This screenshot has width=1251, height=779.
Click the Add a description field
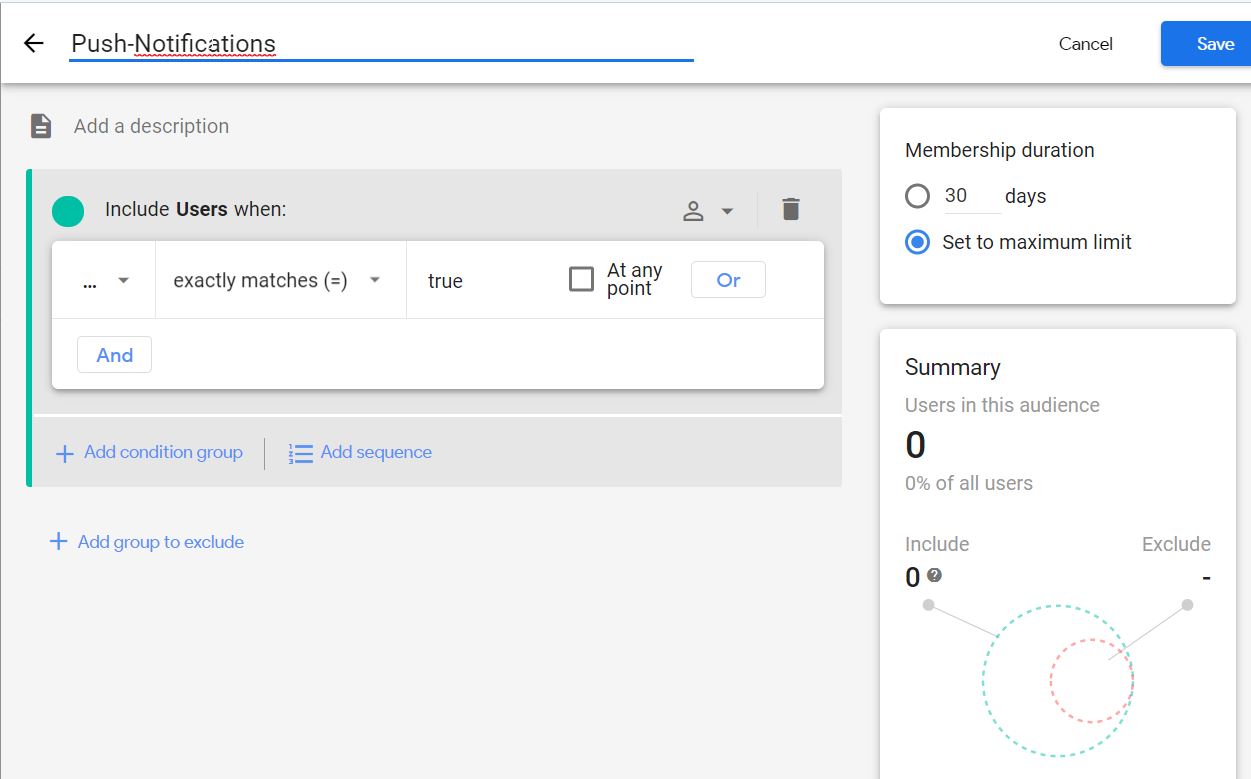coord(151,126)
